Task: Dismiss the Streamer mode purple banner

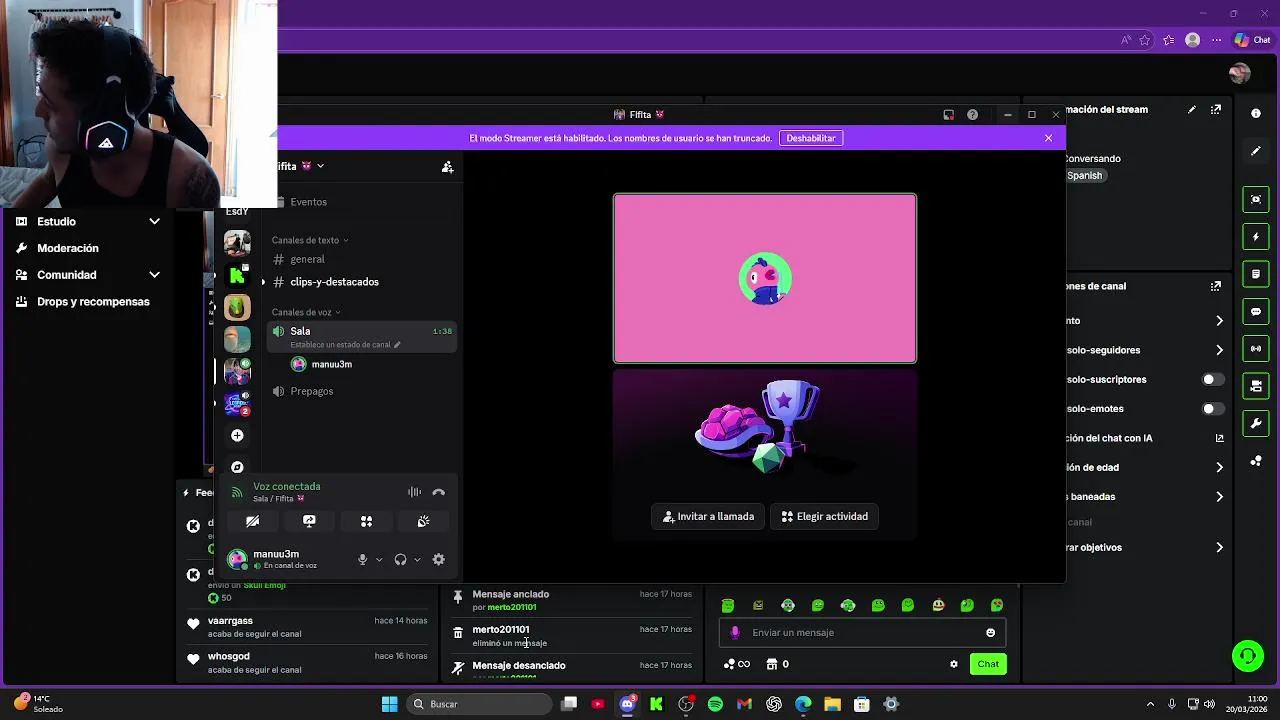Action: (x=1048, y=138)
